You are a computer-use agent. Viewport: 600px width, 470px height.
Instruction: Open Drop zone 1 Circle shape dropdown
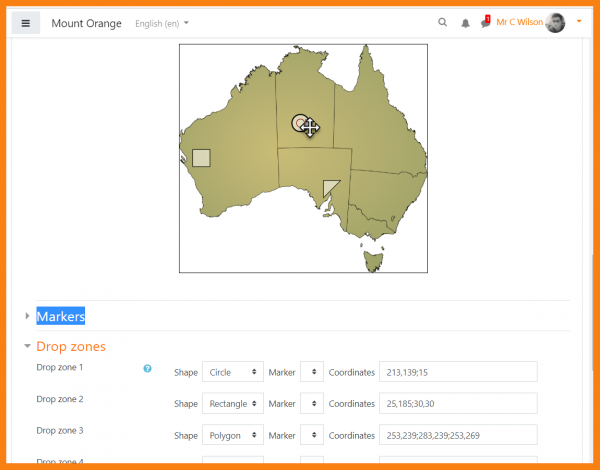[232, 372]
